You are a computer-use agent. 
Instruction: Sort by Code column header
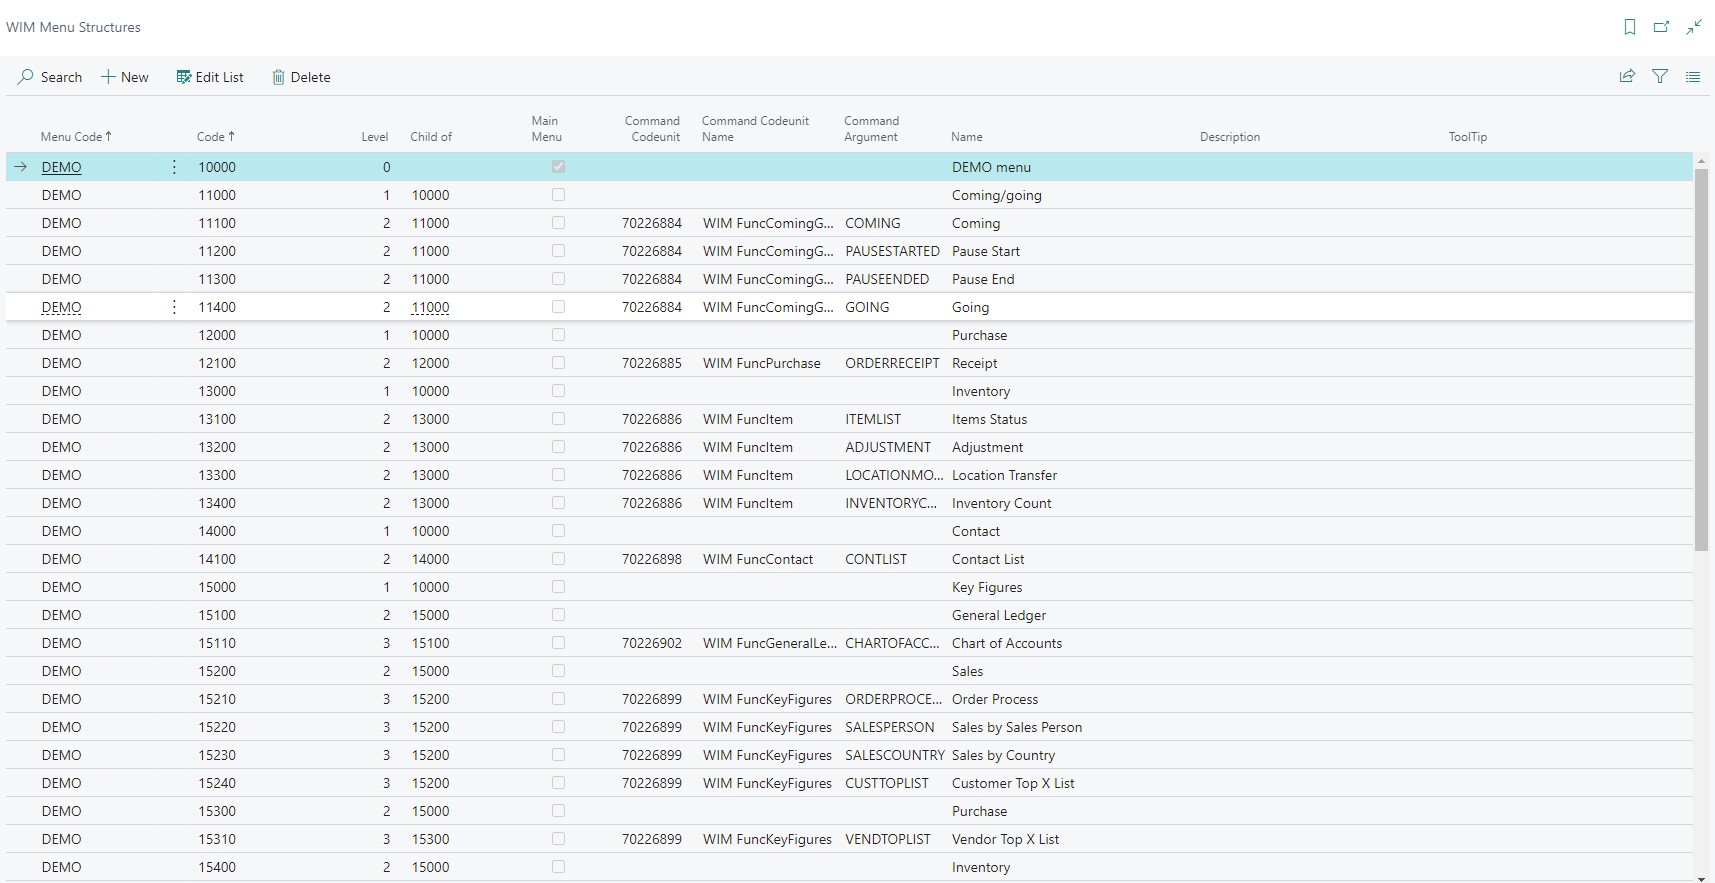click(215, 137)
